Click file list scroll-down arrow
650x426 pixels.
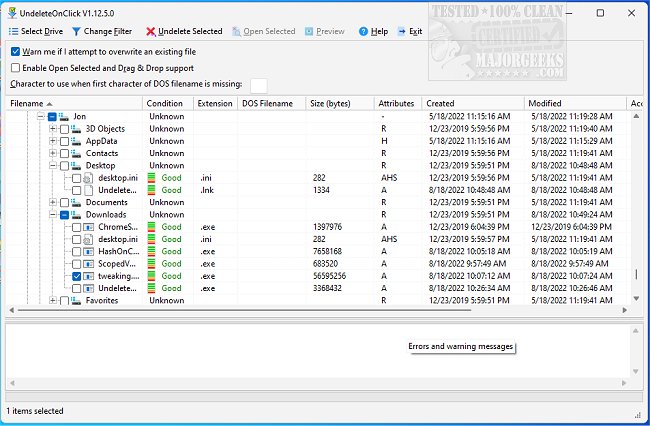pos(636,298)
